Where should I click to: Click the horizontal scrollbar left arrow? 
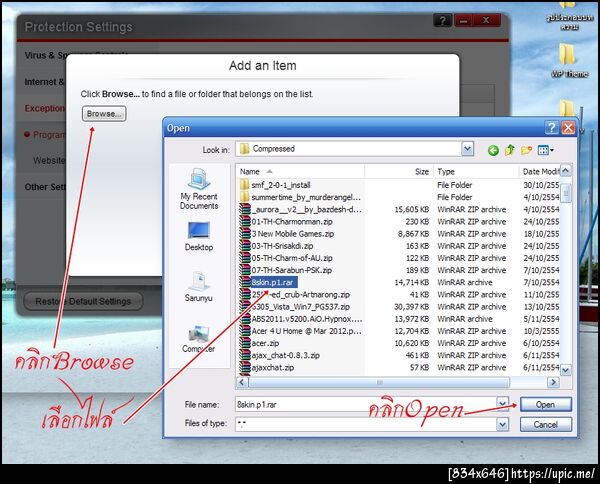(241, 382)
